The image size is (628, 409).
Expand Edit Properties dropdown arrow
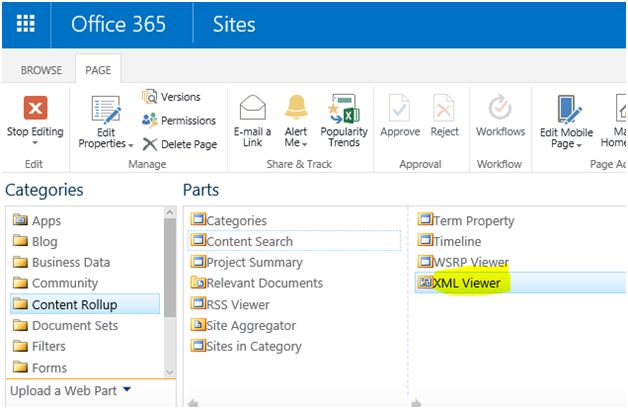(x=131, y=145)
